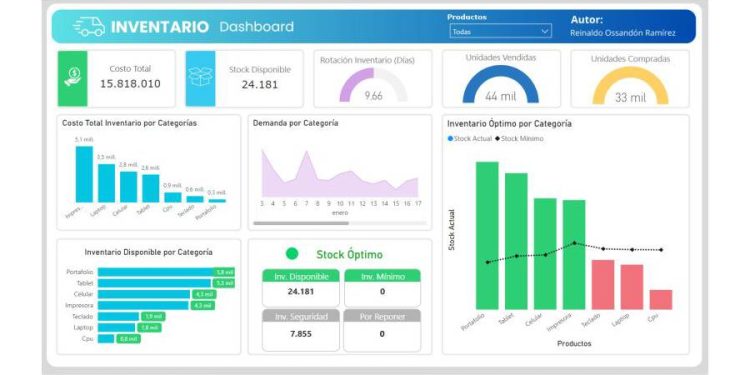This screenshot has height=375, width=750.
Task: Click the Inventario Óptimo por Categoría title
Action: 509,123
